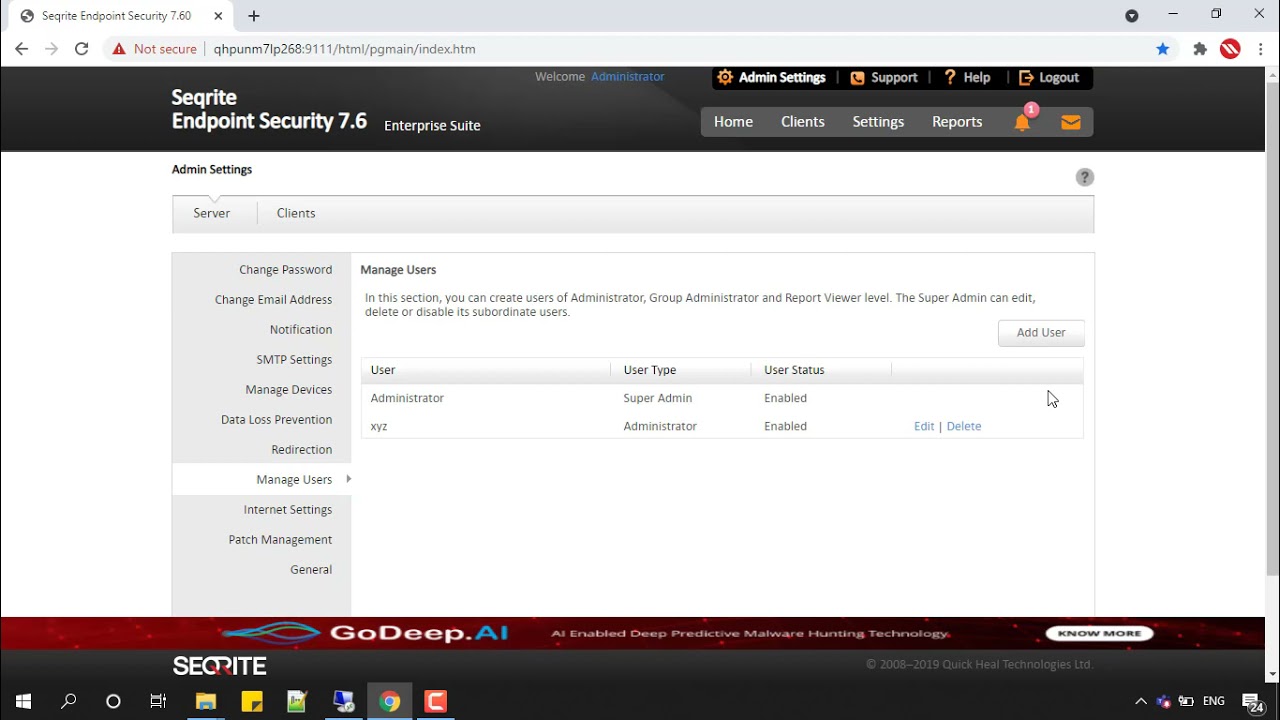Open SMTP Settings
1280x720 pixels.
pyautogui.click(x=294, y=359)
